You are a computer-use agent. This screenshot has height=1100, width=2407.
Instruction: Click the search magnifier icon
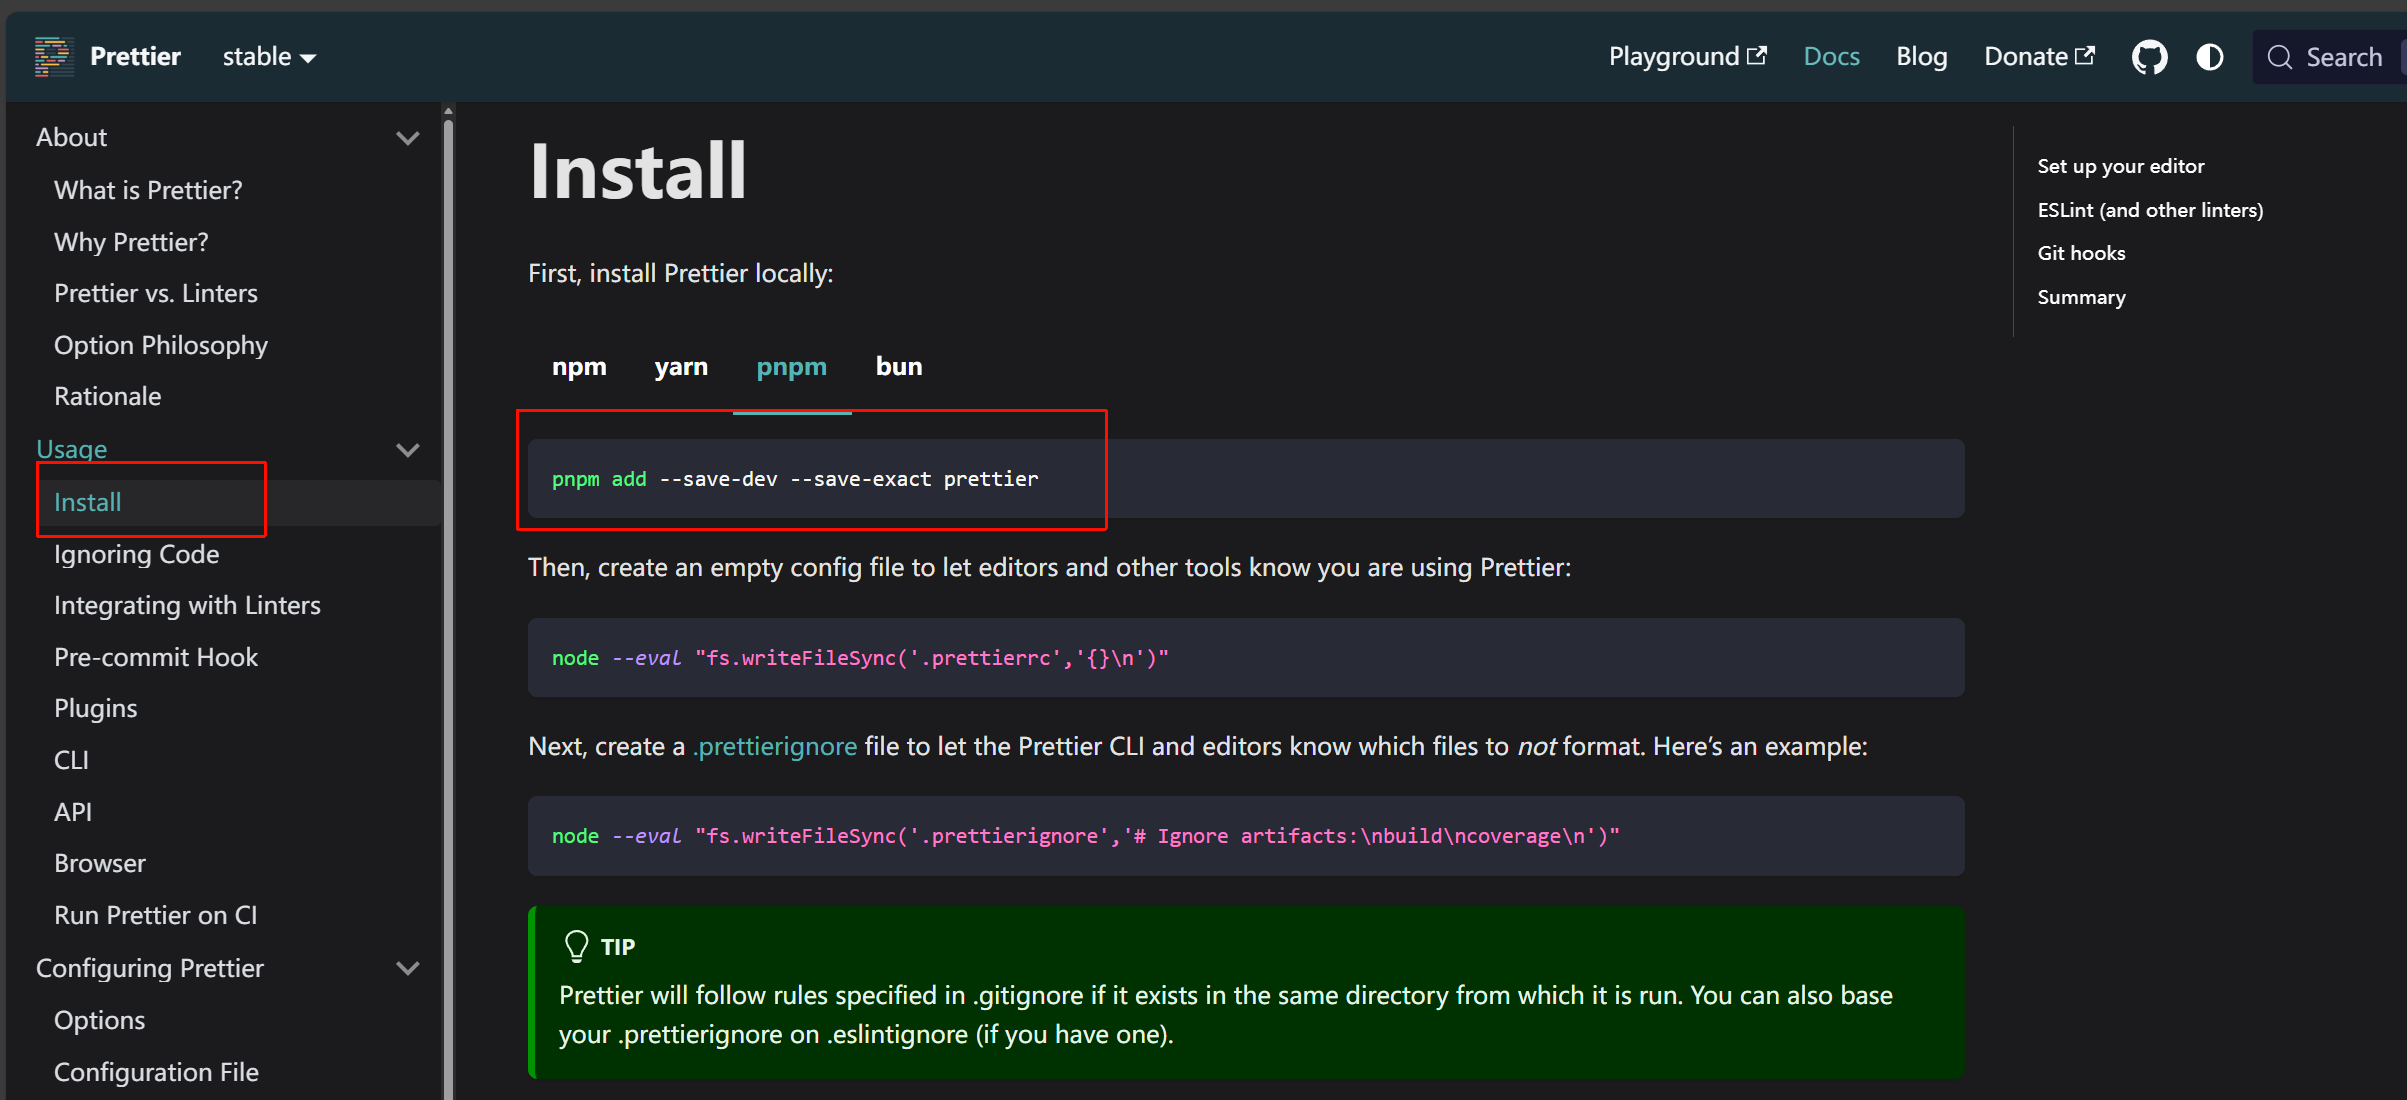coord(2279,57)
